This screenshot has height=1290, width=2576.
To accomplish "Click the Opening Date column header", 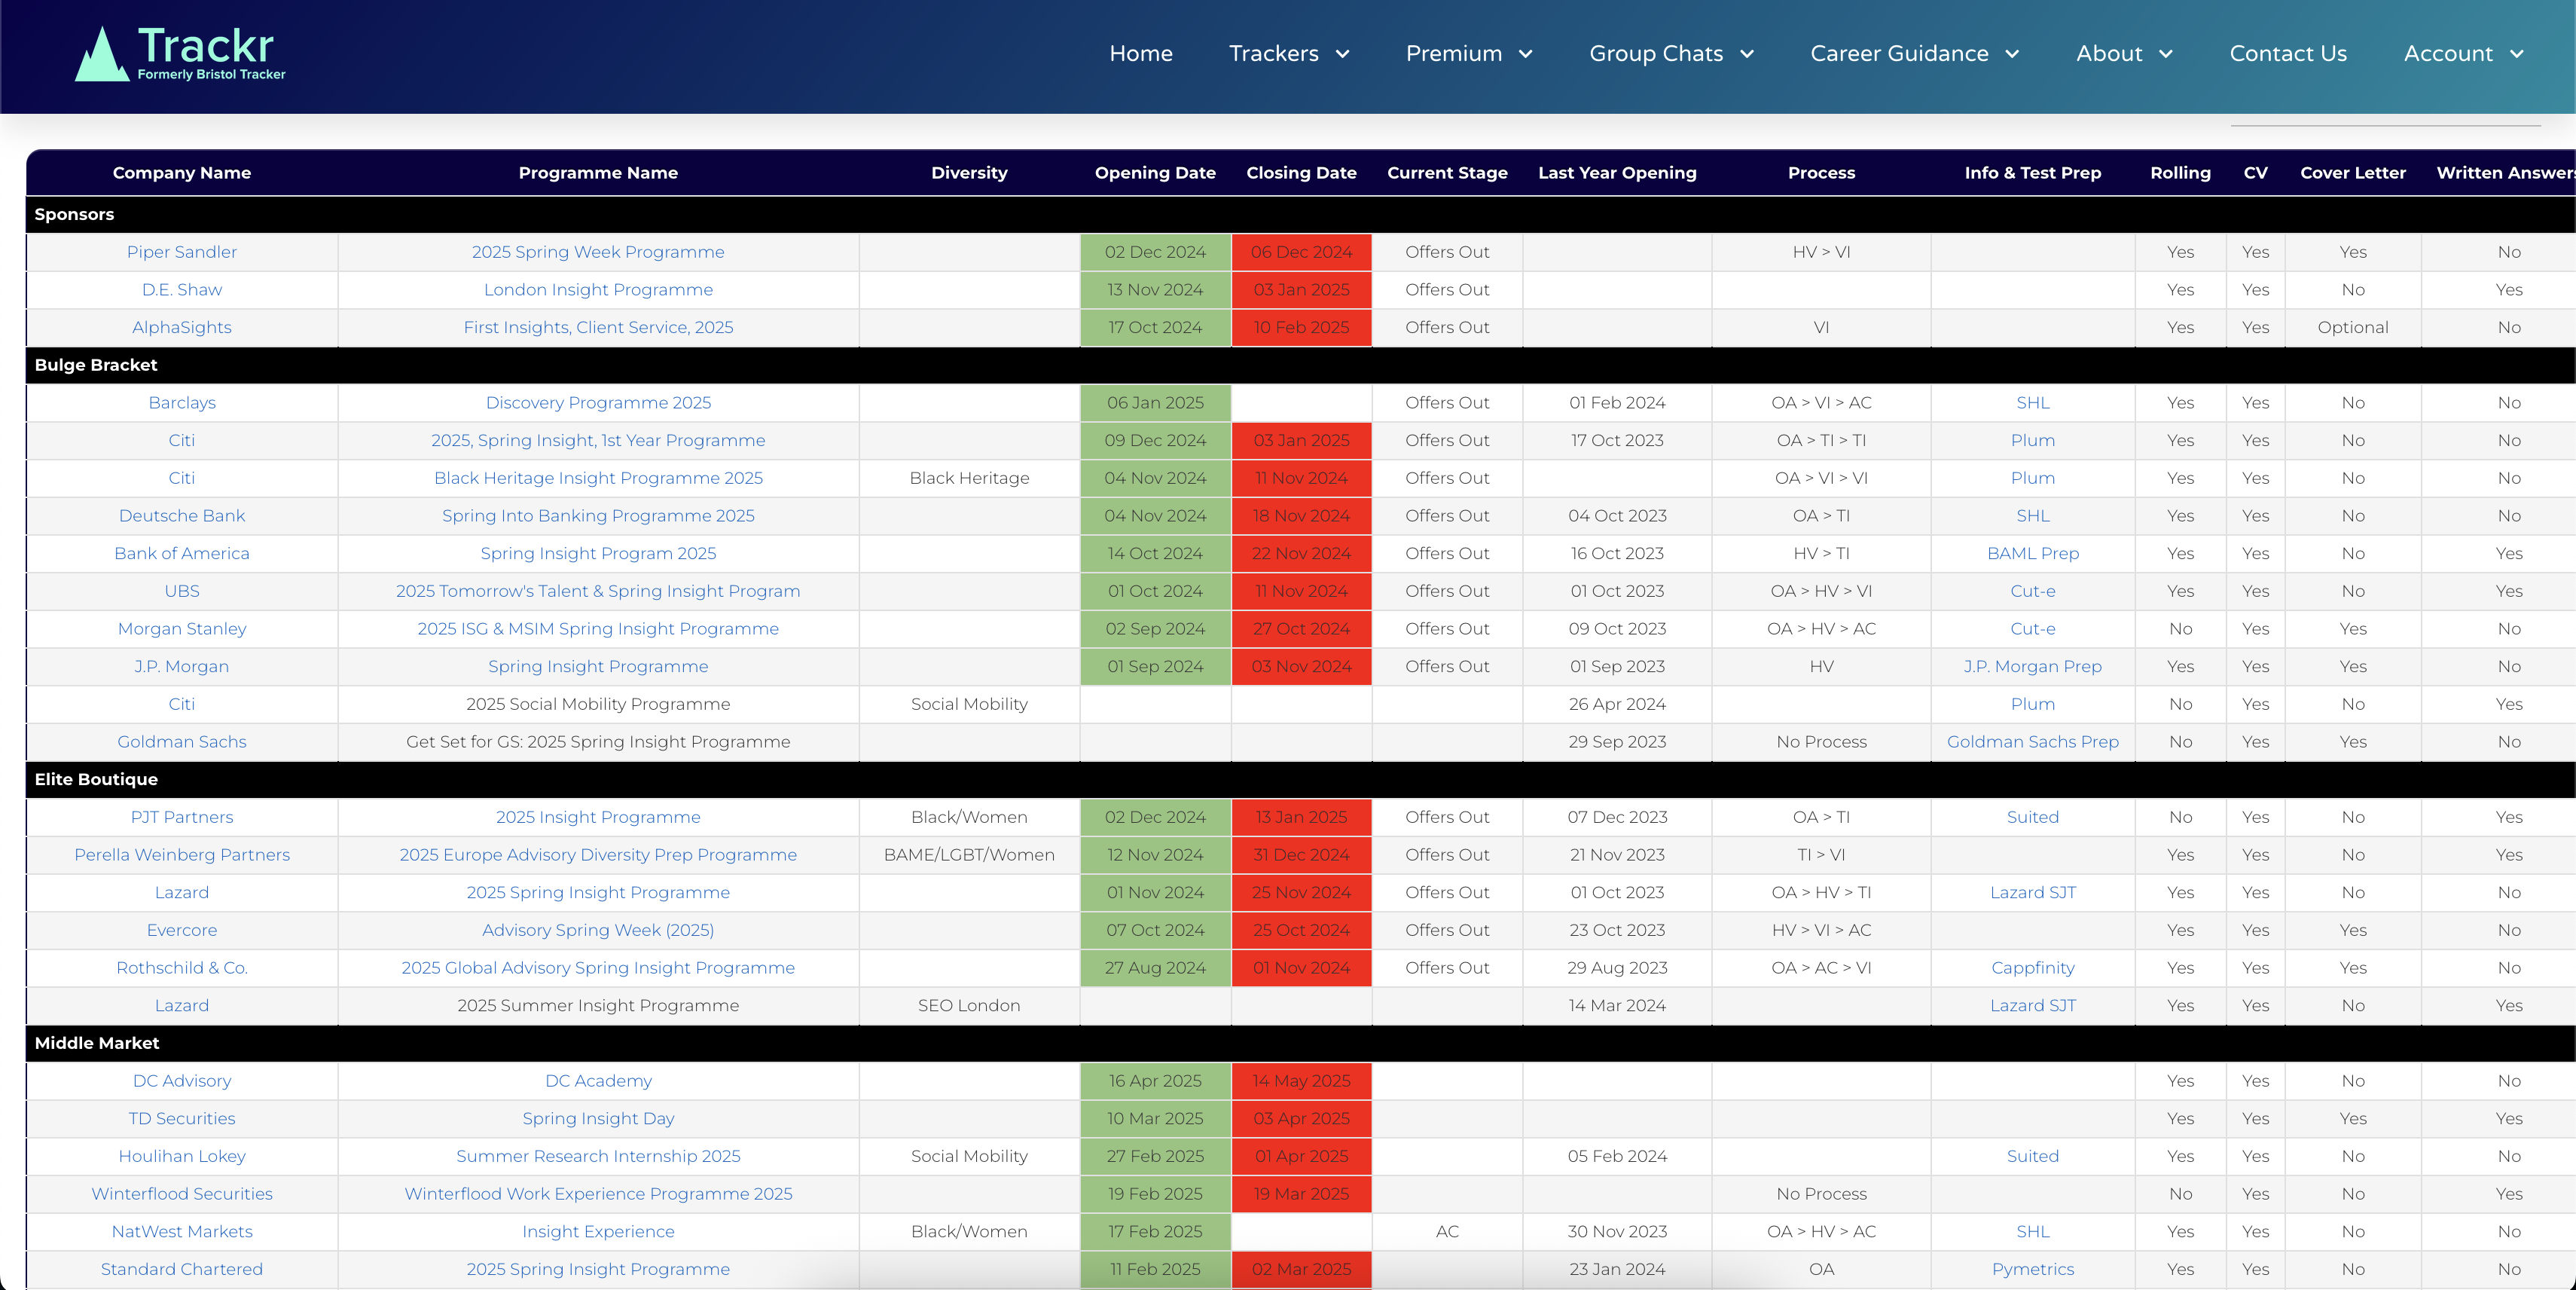I will point(1154,173).
